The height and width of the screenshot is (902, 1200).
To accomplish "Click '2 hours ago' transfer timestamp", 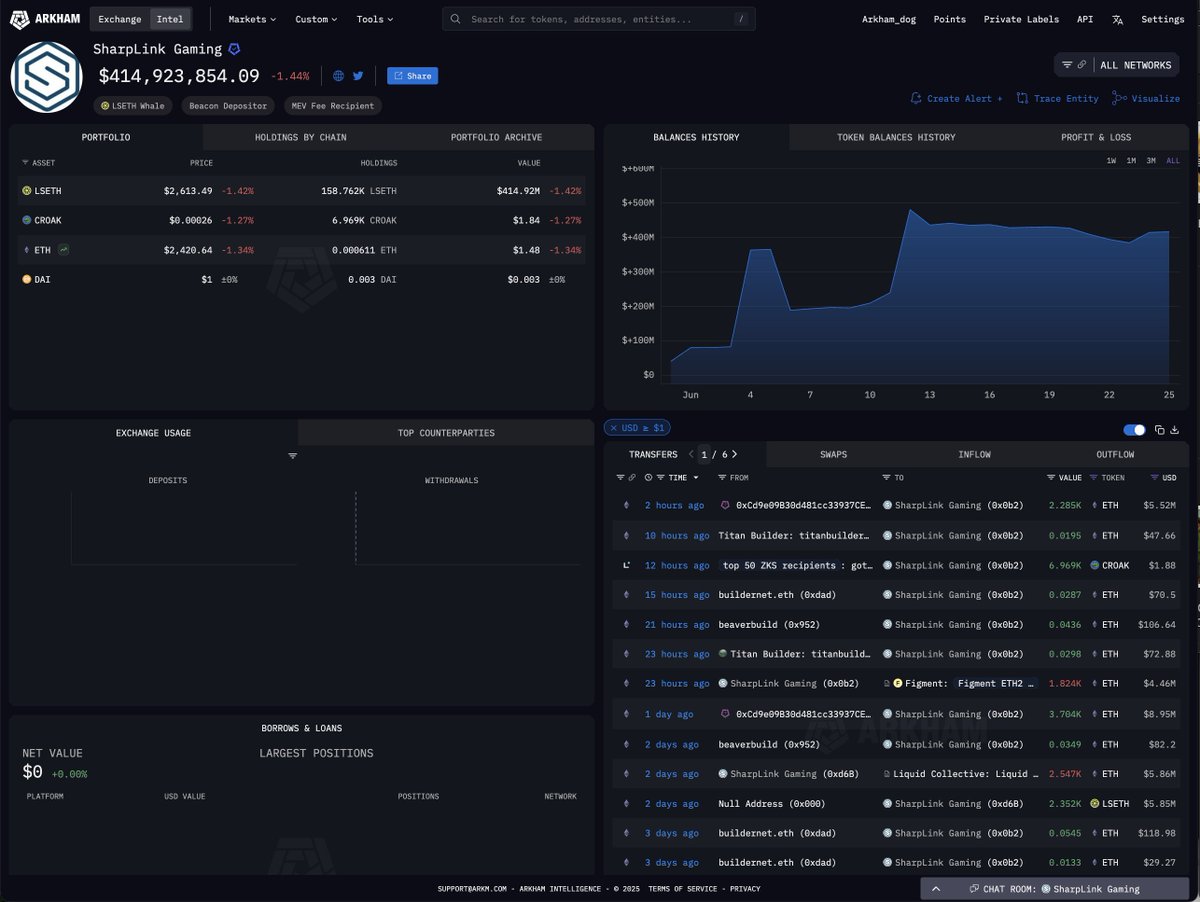I will tap(674, 506).
